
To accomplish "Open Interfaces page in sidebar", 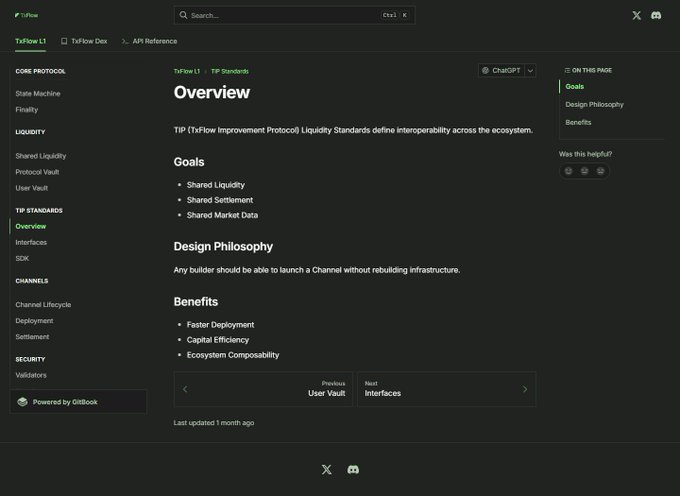I will 31,242.
